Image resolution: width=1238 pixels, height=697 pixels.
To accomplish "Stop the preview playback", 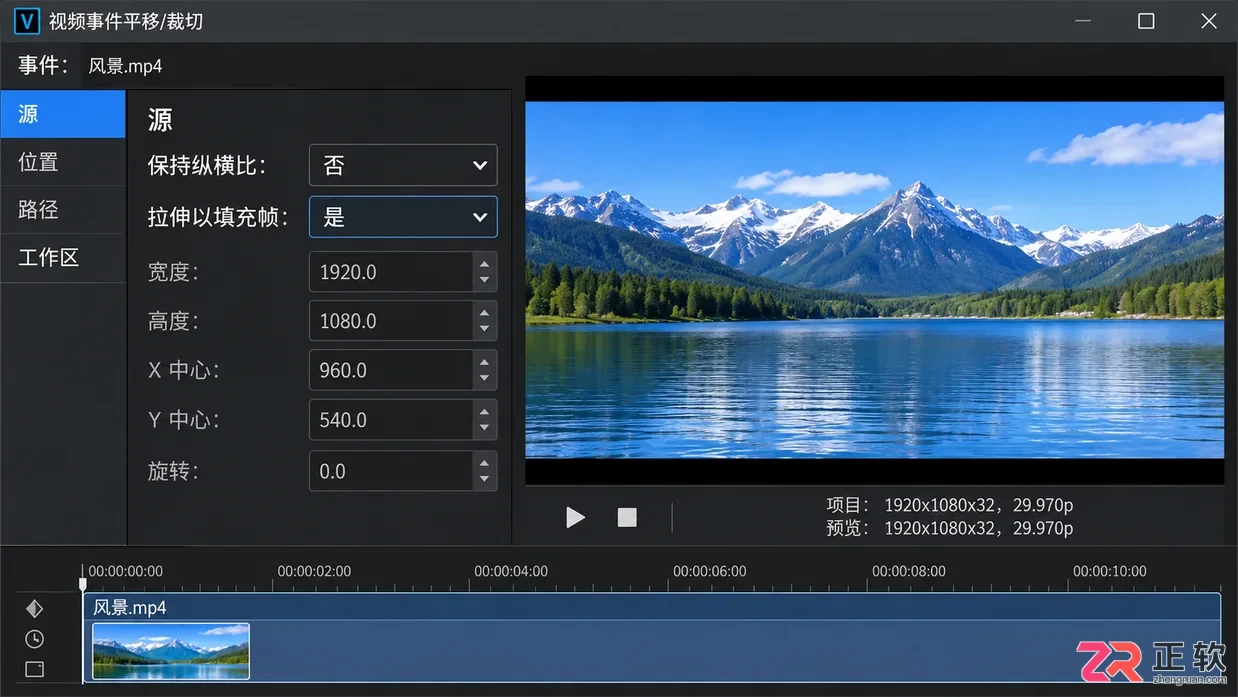I will click(627, 517).
